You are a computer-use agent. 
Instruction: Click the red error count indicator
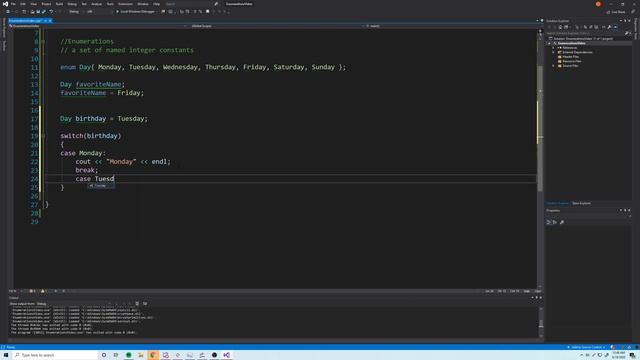pos(32,291)
